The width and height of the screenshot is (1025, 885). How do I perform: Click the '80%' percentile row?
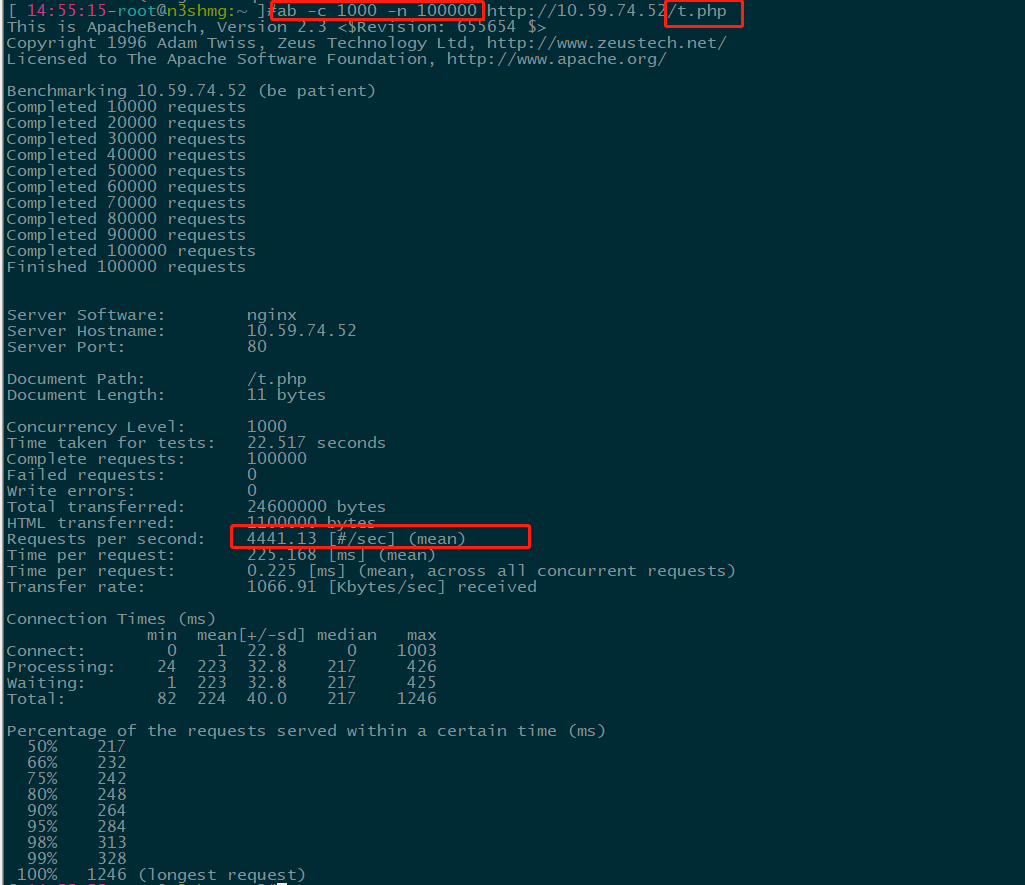pos(76,795)
